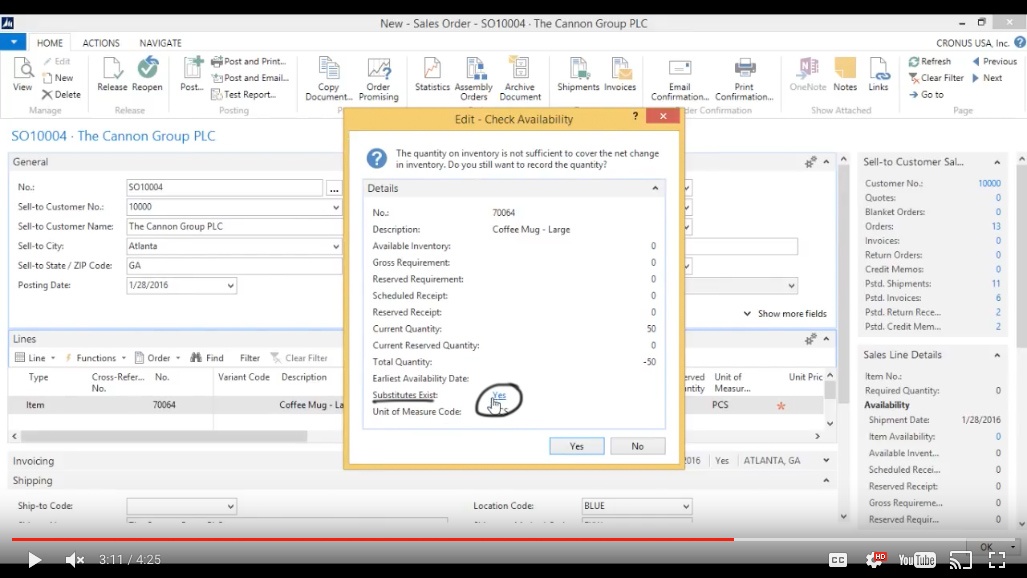1027x578 pixels.
Task: Click the Substitutes Exist Yes link
Action: pyautogui.click(x=499, y=396)
